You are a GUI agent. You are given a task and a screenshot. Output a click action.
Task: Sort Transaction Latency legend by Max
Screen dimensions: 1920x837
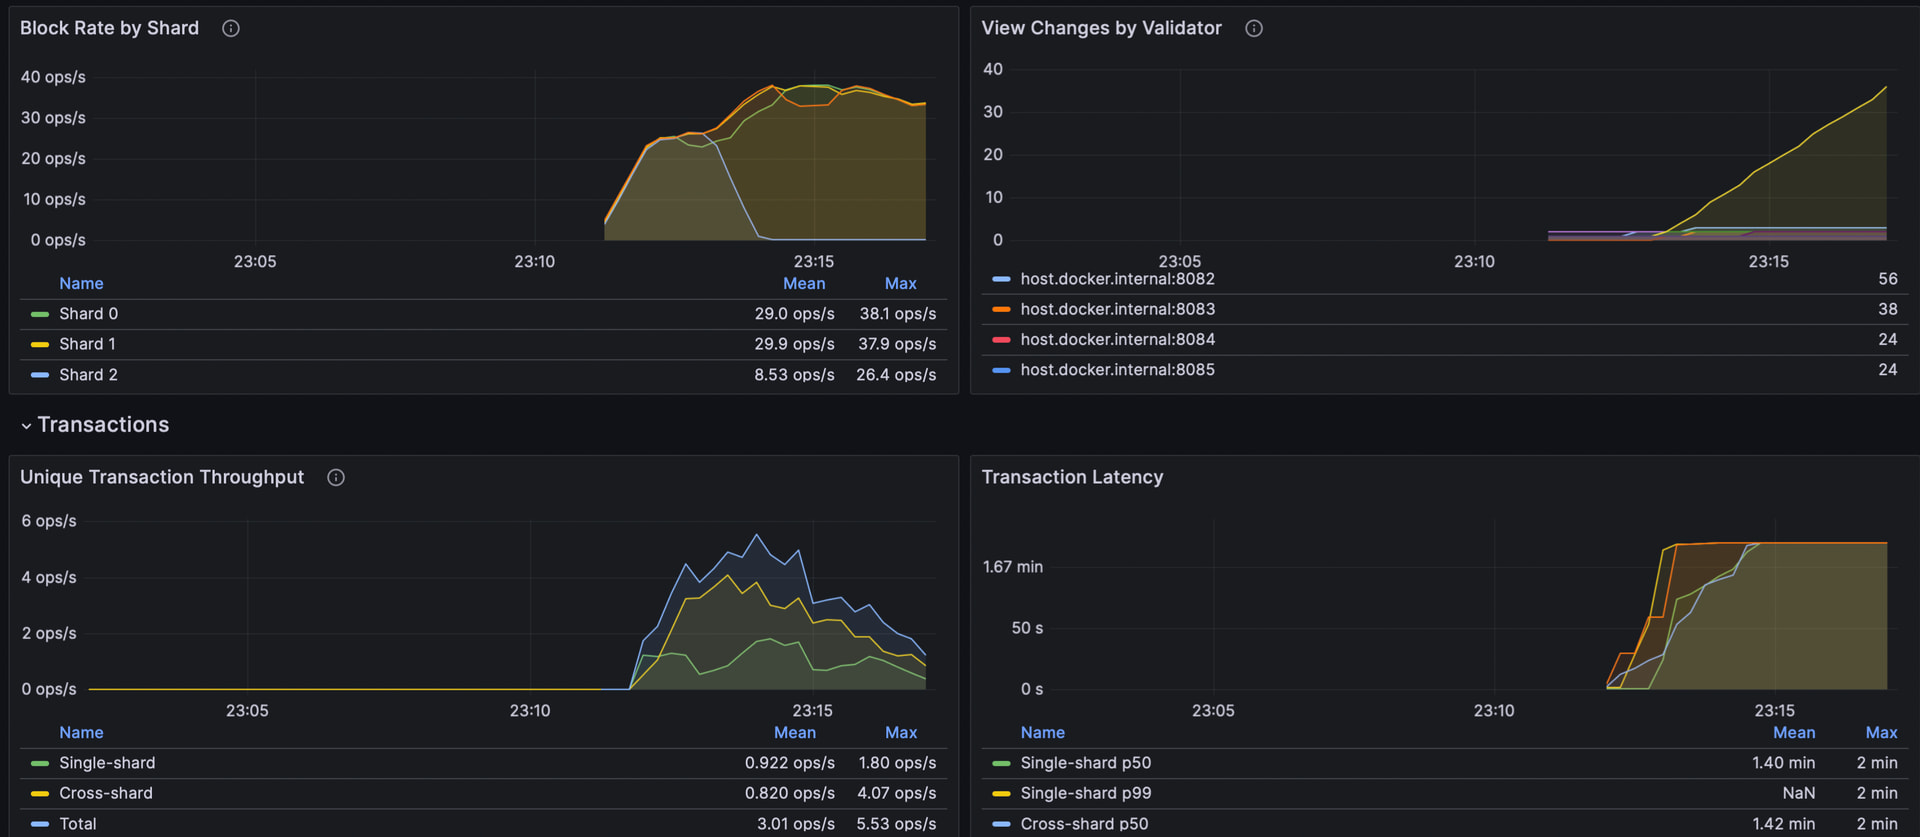[x=1881, y=733]
